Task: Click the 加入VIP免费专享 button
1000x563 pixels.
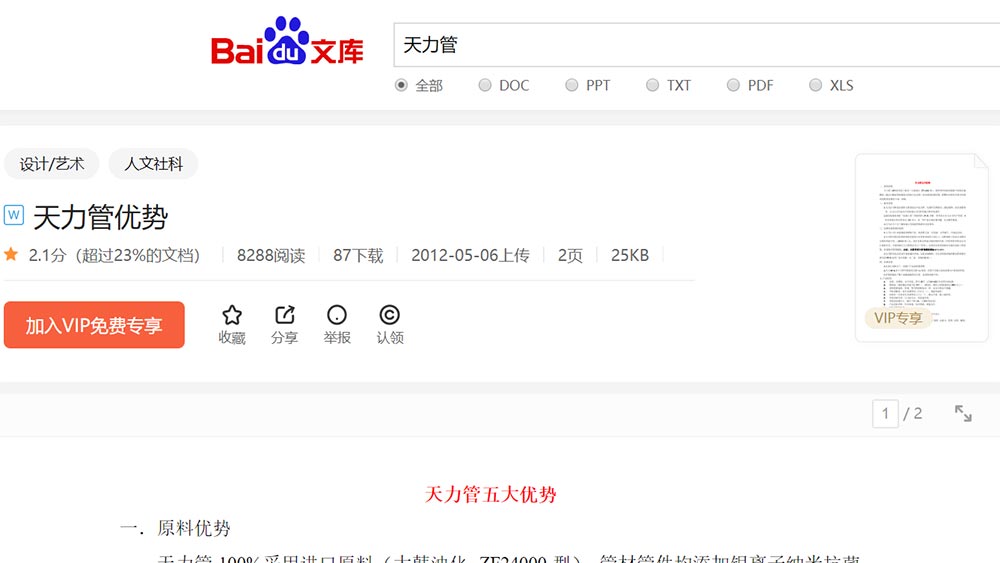Action: pos(94,325)
